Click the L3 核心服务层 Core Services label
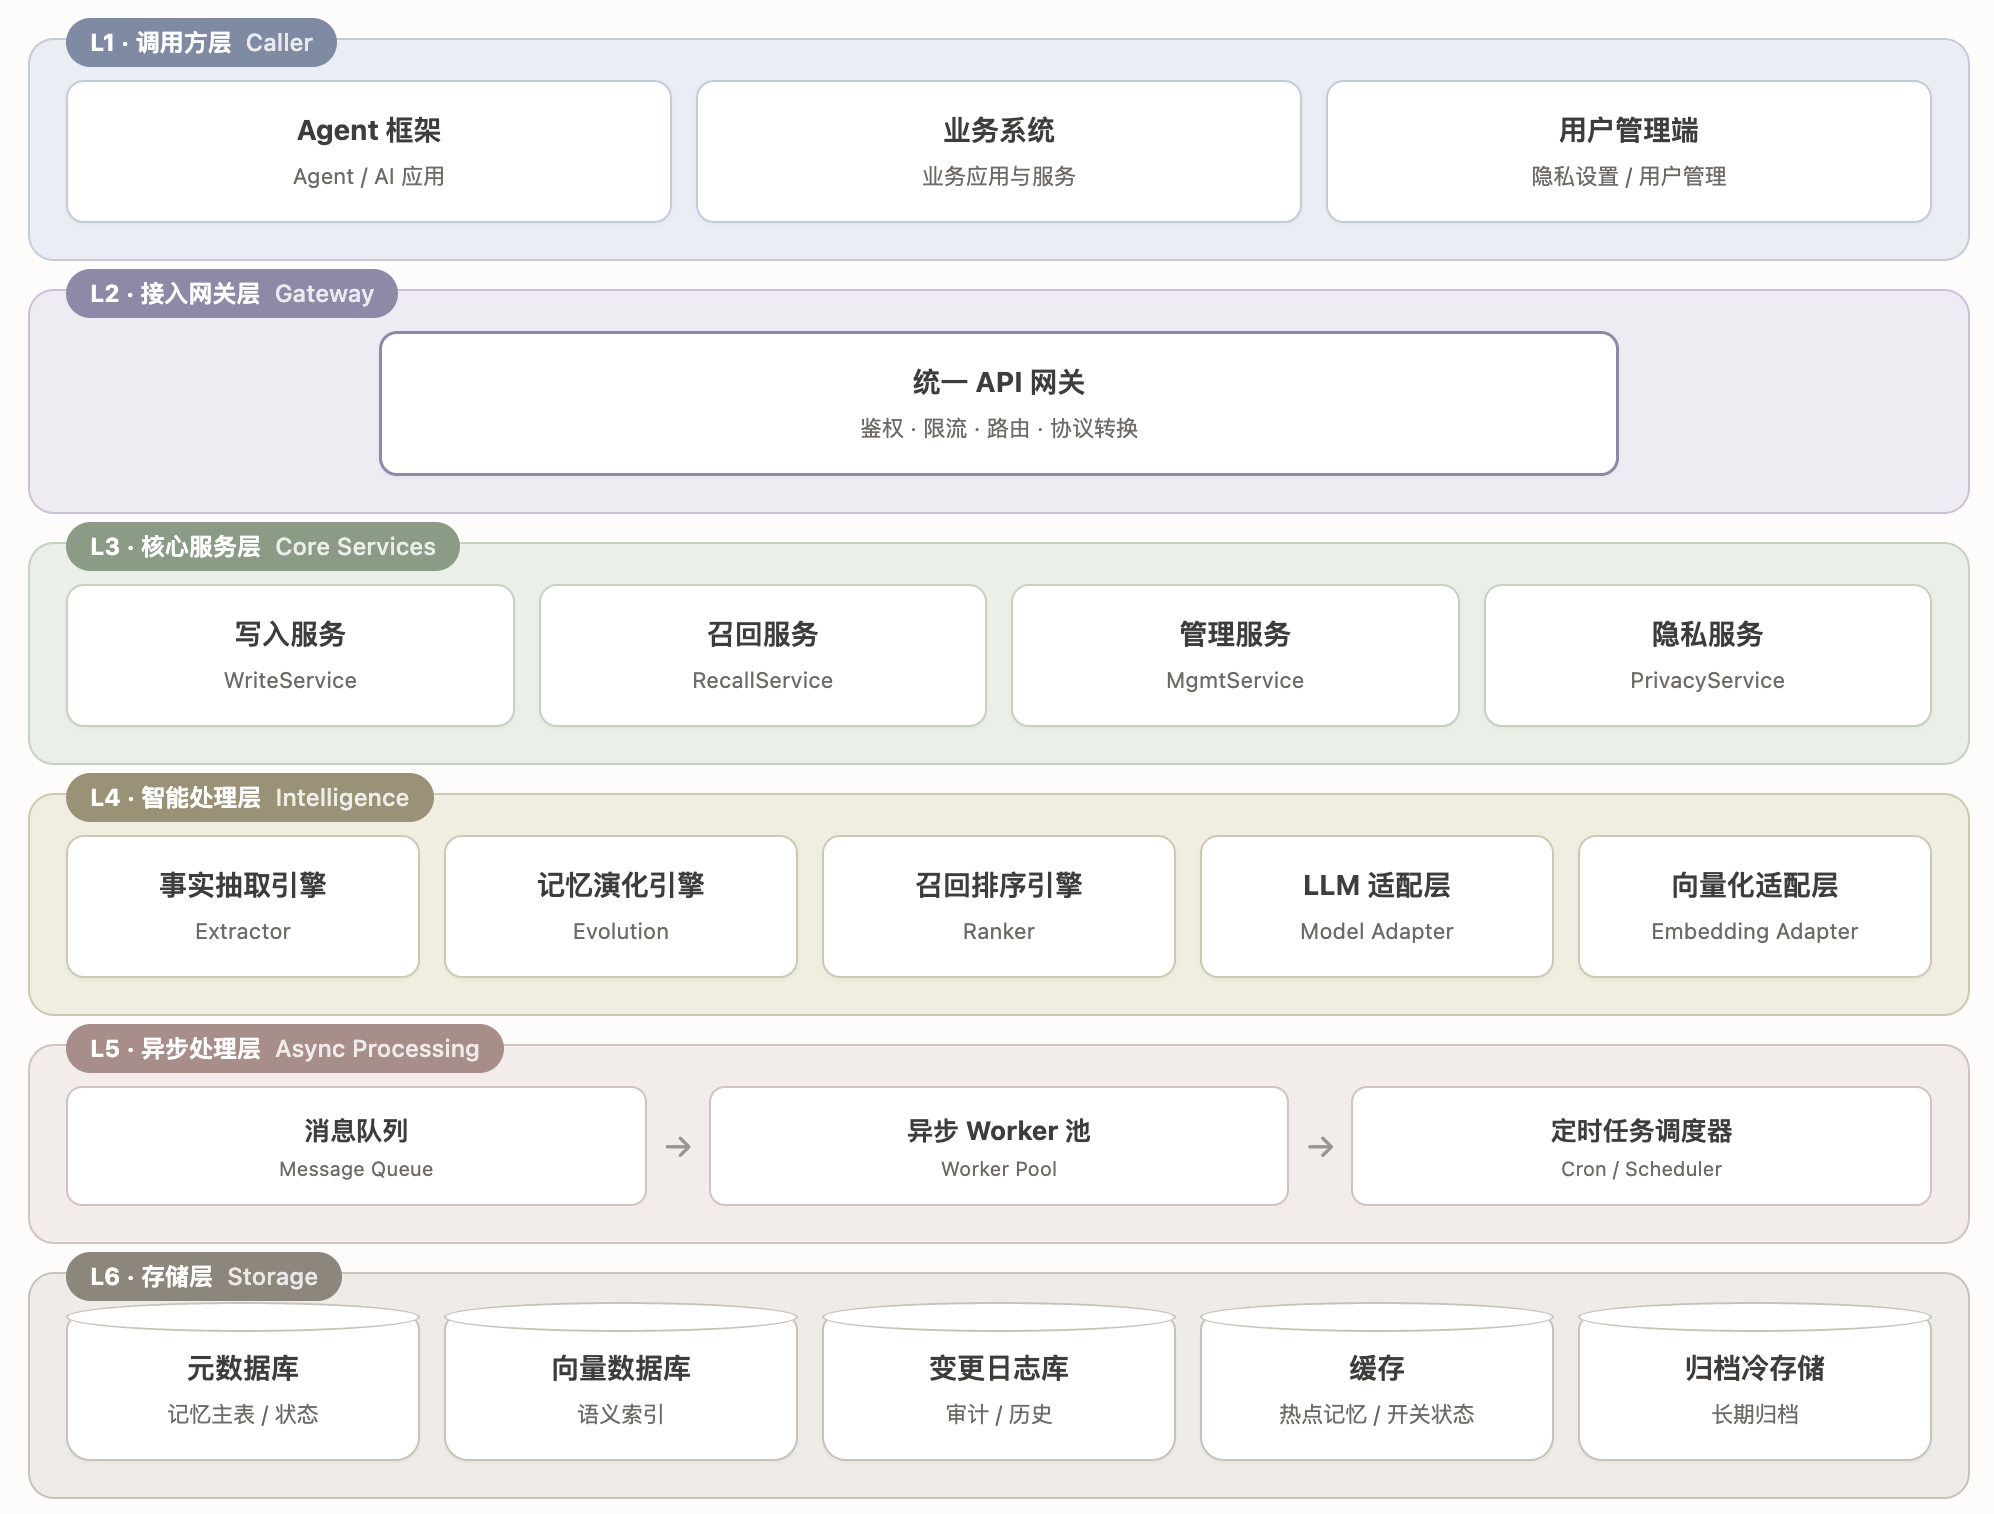Screen dimensions: 1994x1514 pos(263,547)
